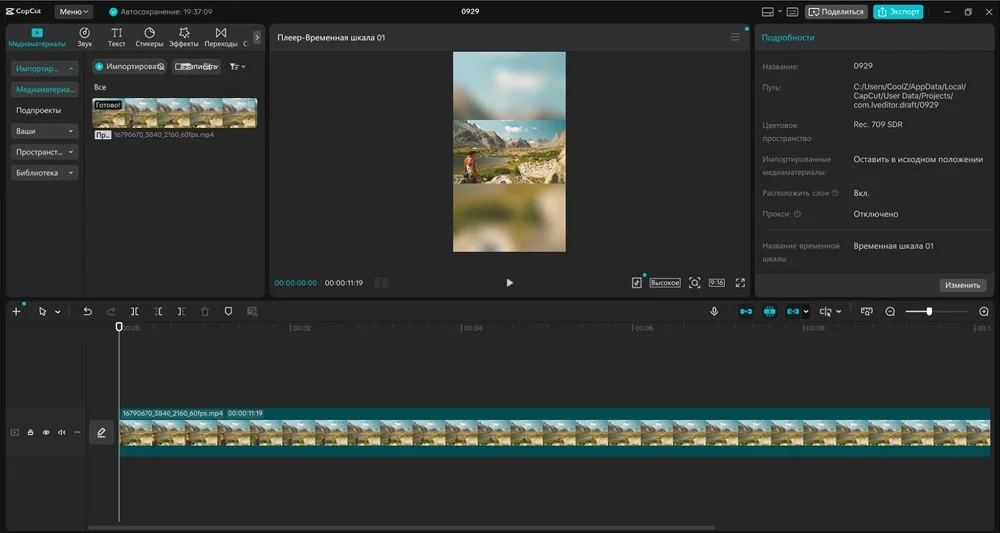Screen dimensions: 1000x533
Task: Click the focus frame icon in player
Action: coord(695,282)
